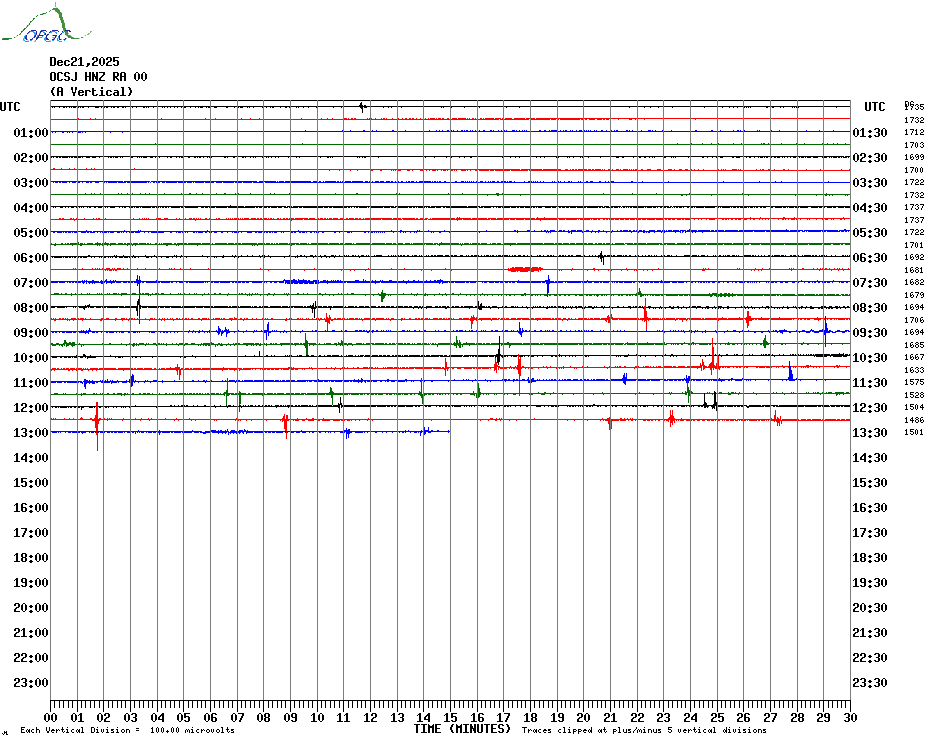
Task: Click the 06:30 half-hour label
Action: click(869, 258)
